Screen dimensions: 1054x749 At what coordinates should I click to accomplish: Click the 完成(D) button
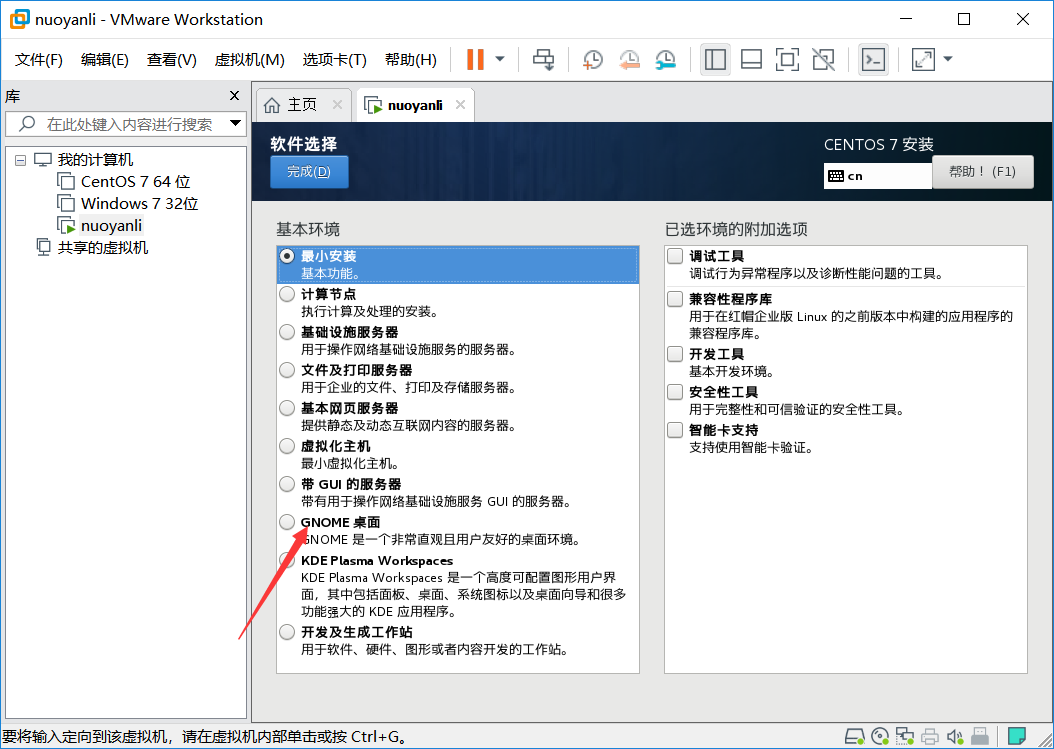(309, 171)
